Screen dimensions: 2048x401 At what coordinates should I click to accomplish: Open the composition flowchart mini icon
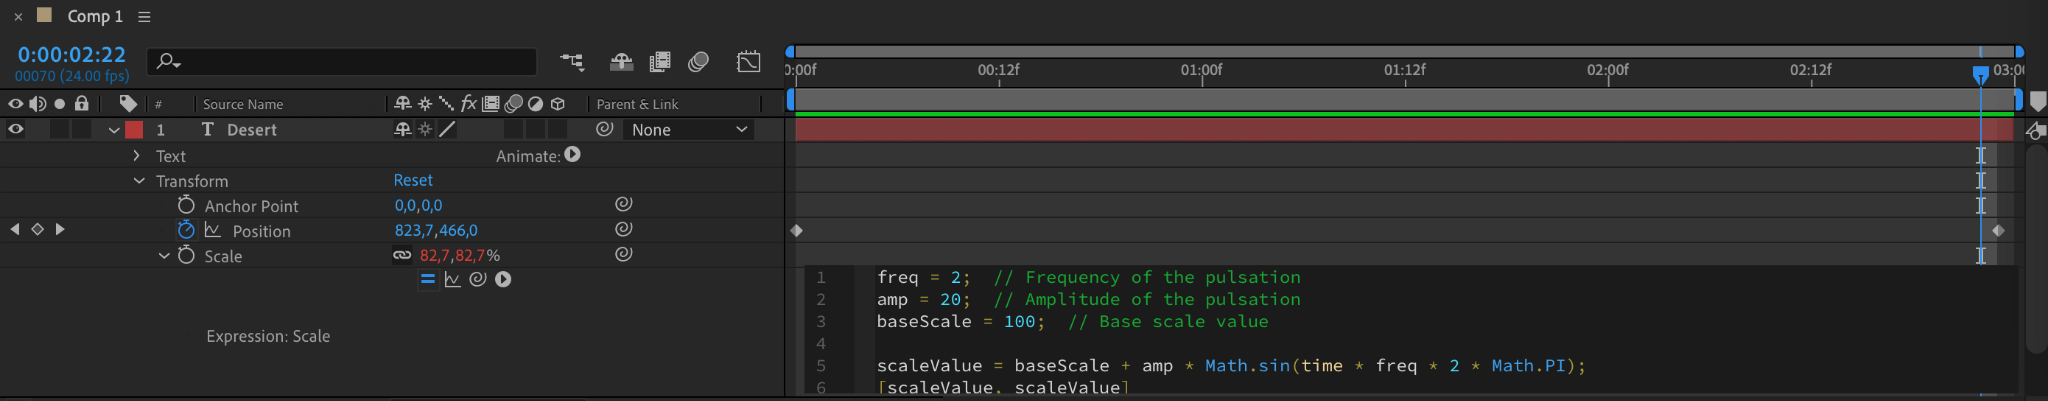pyautogui.click(x=572, y=62)
